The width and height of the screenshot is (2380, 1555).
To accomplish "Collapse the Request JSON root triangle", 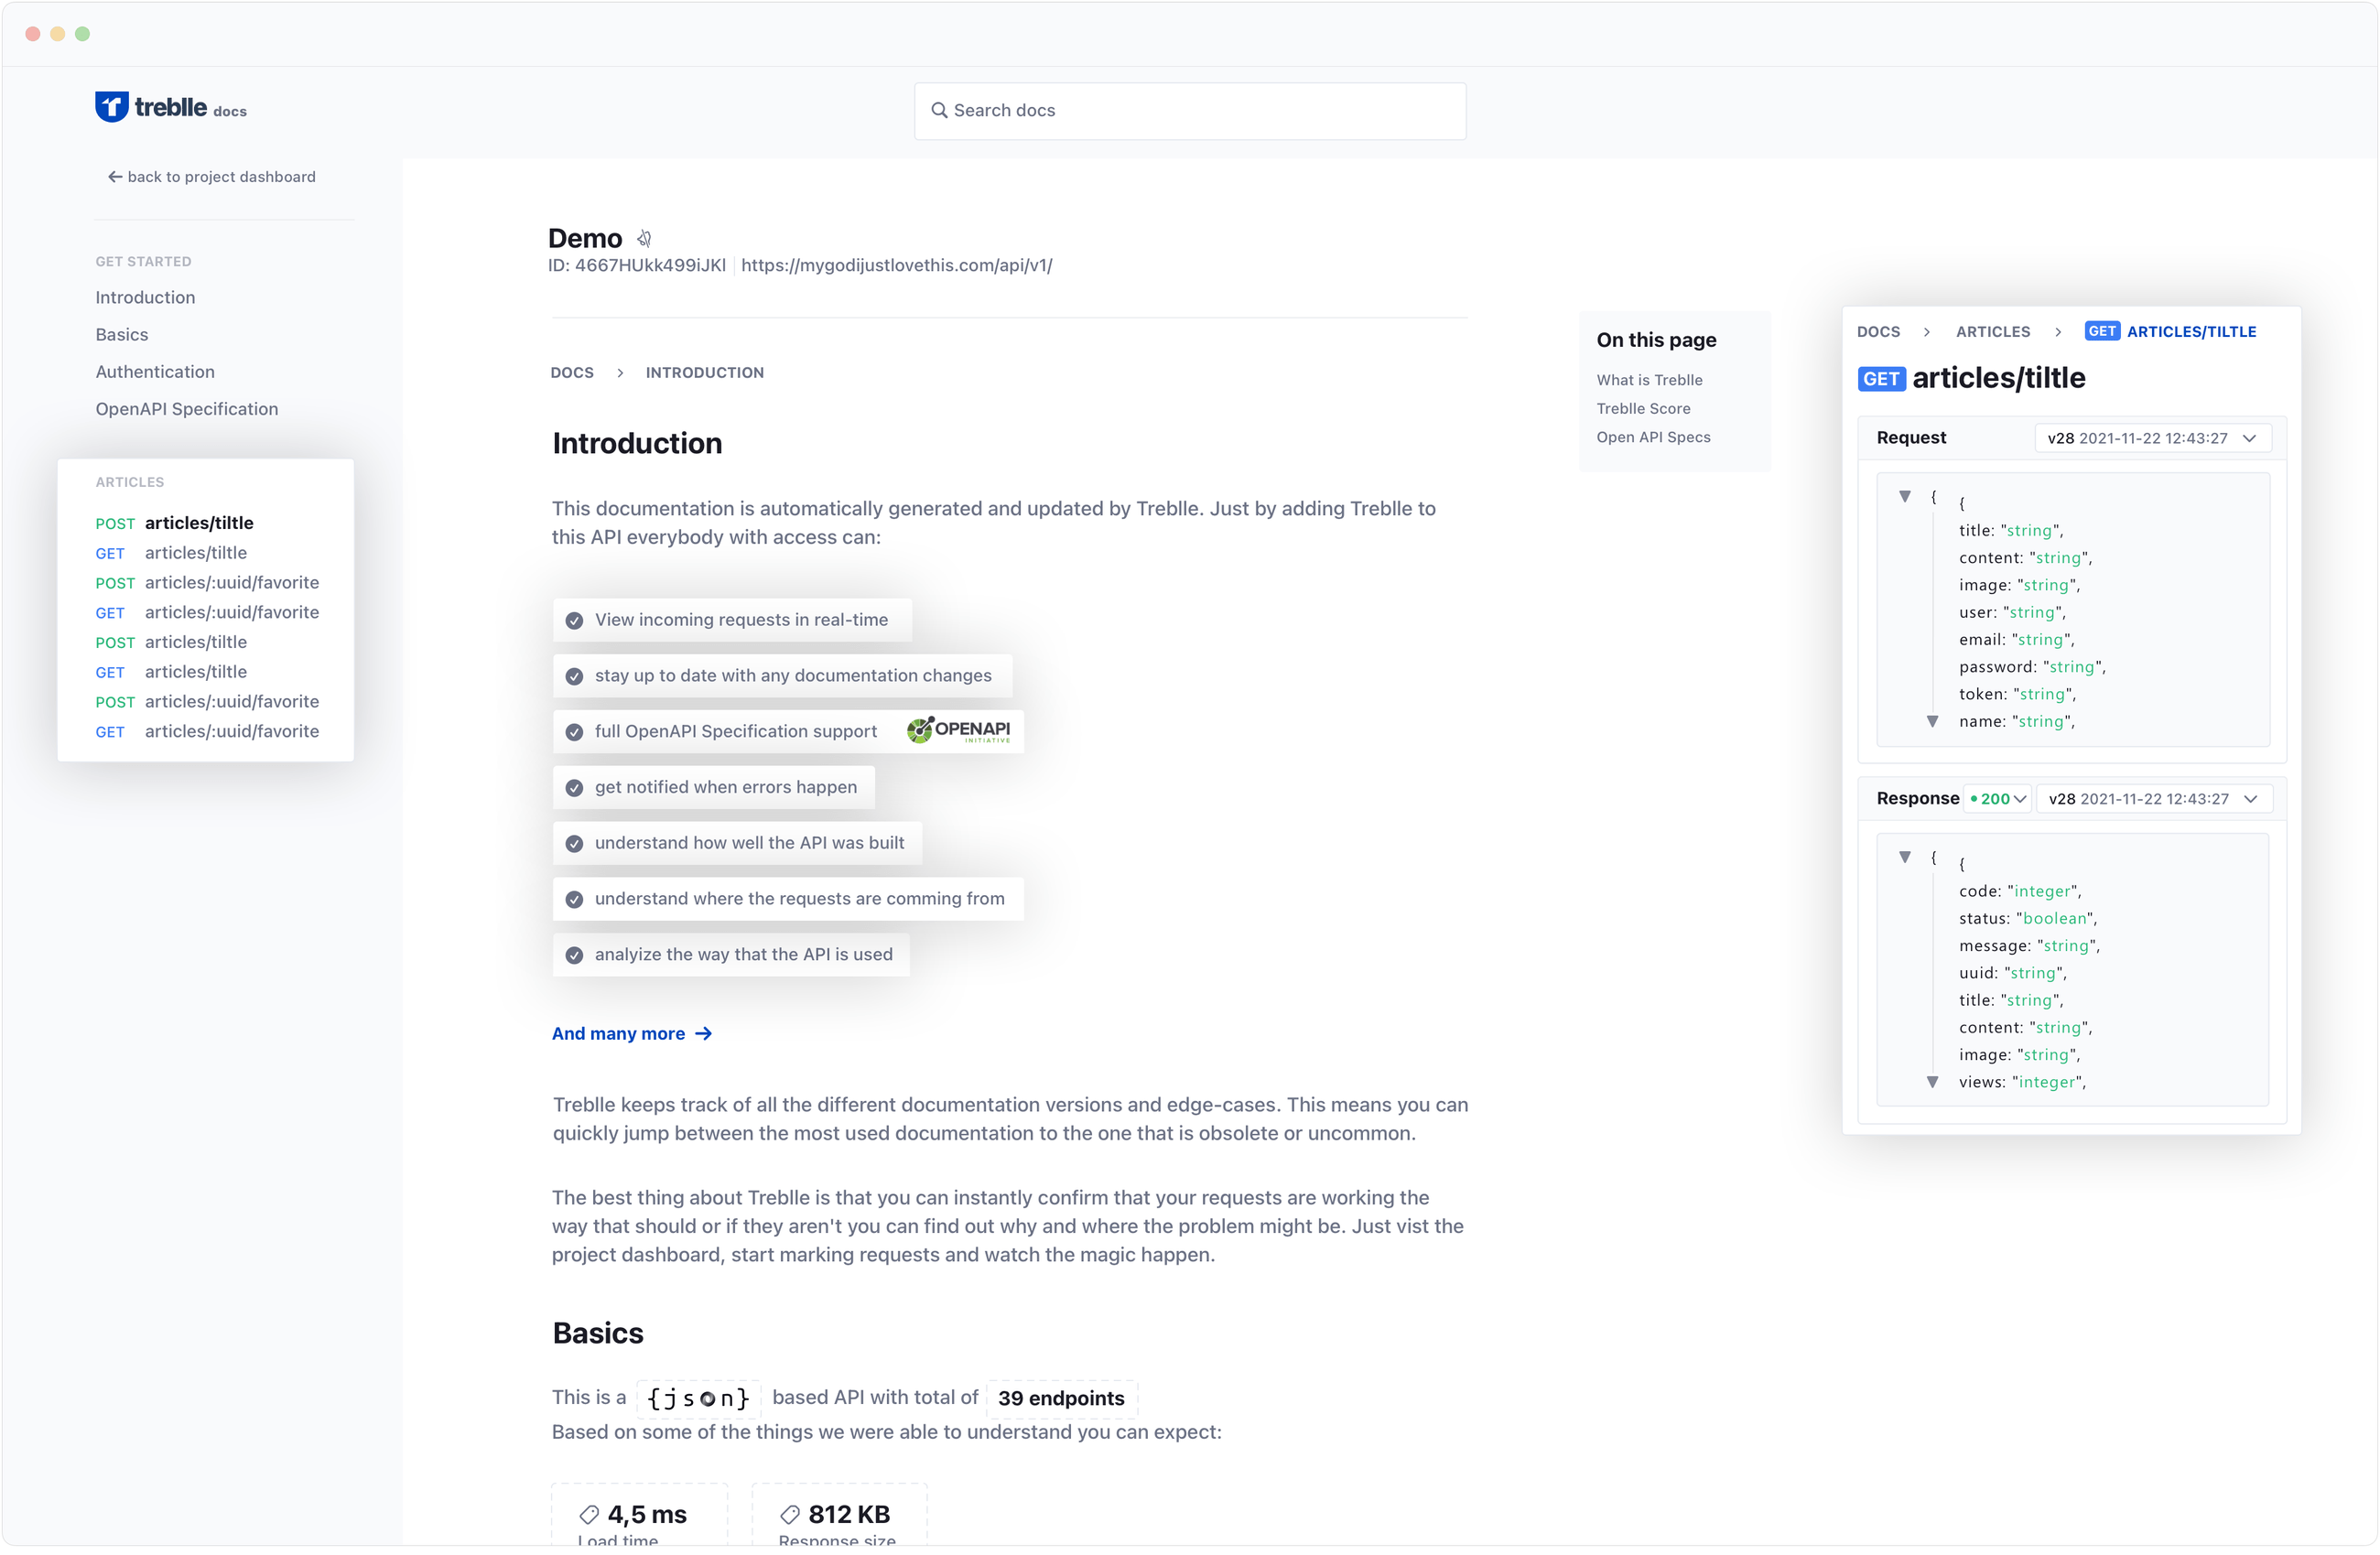I will pyautogui.click(x=1905, y=496).
